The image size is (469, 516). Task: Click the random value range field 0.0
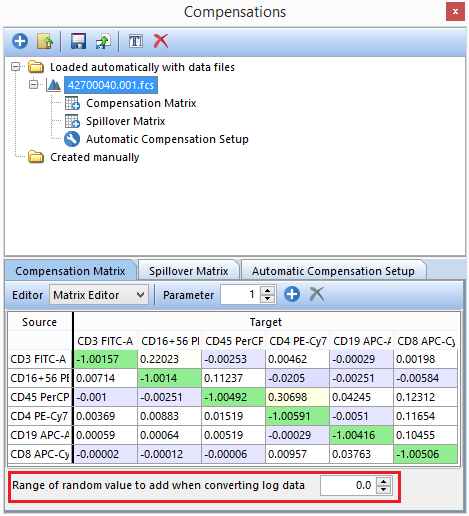coord(348,485)
